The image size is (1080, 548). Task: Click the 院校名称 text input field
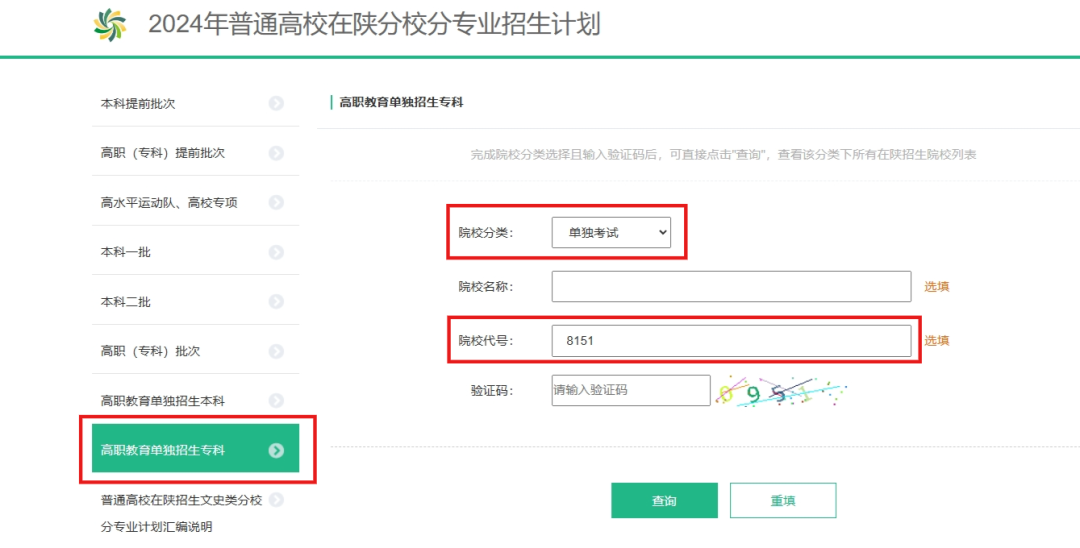point(731,286)
